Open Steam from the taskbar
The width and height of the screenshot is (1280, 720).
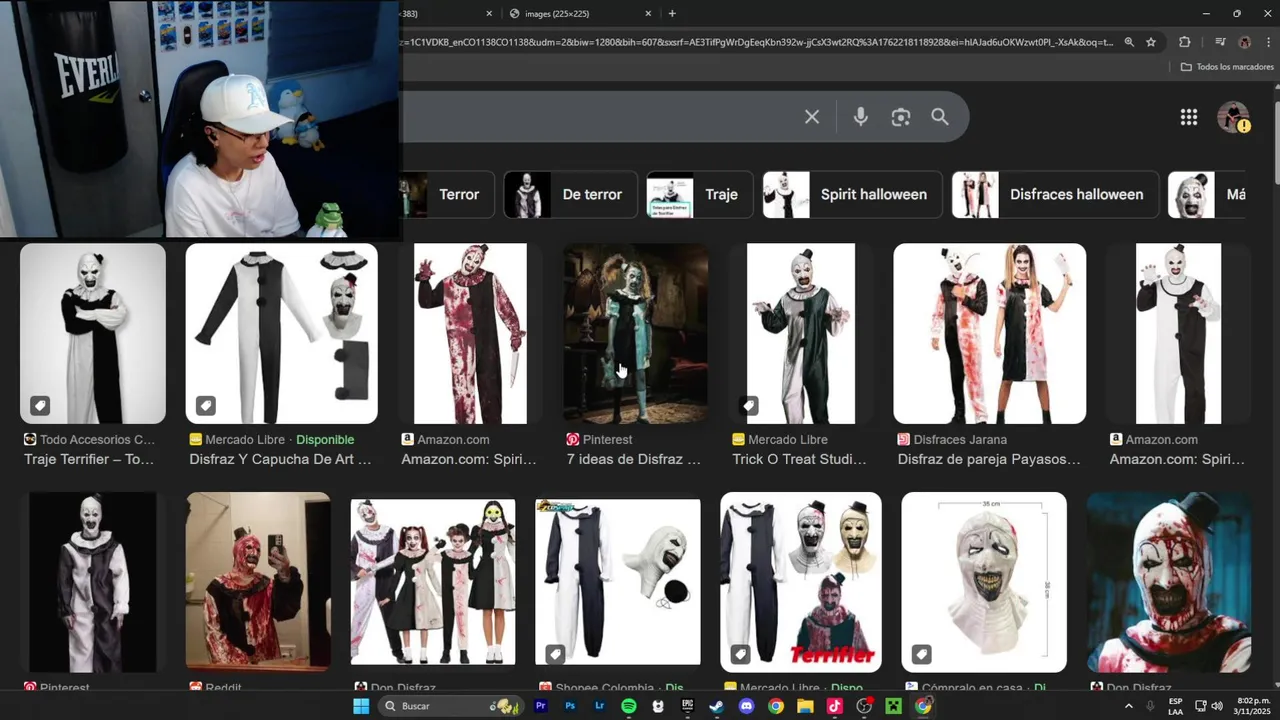[717, 706]
